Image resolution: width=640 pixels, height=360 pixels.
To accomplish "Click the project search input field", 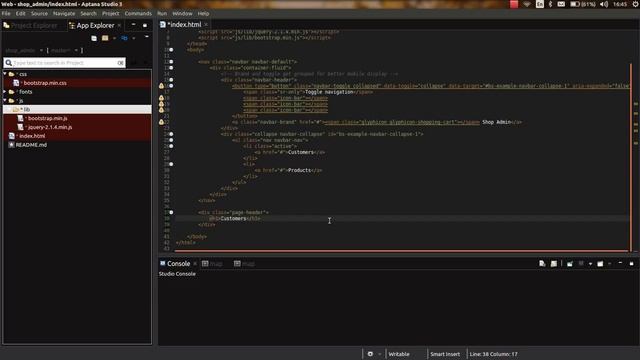I will point(64,63).
